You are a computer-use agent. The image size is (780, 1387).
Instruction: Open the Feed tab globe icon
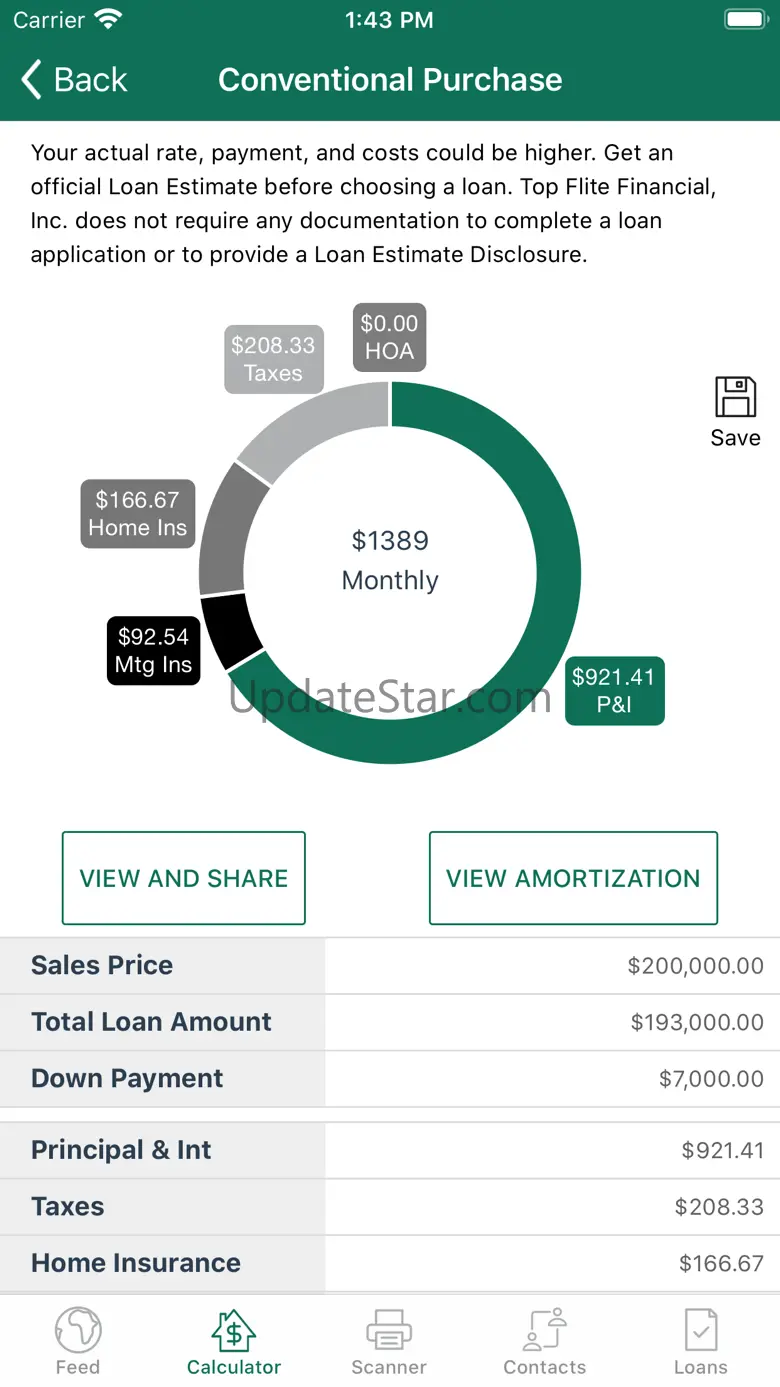tap(78, 1330)
